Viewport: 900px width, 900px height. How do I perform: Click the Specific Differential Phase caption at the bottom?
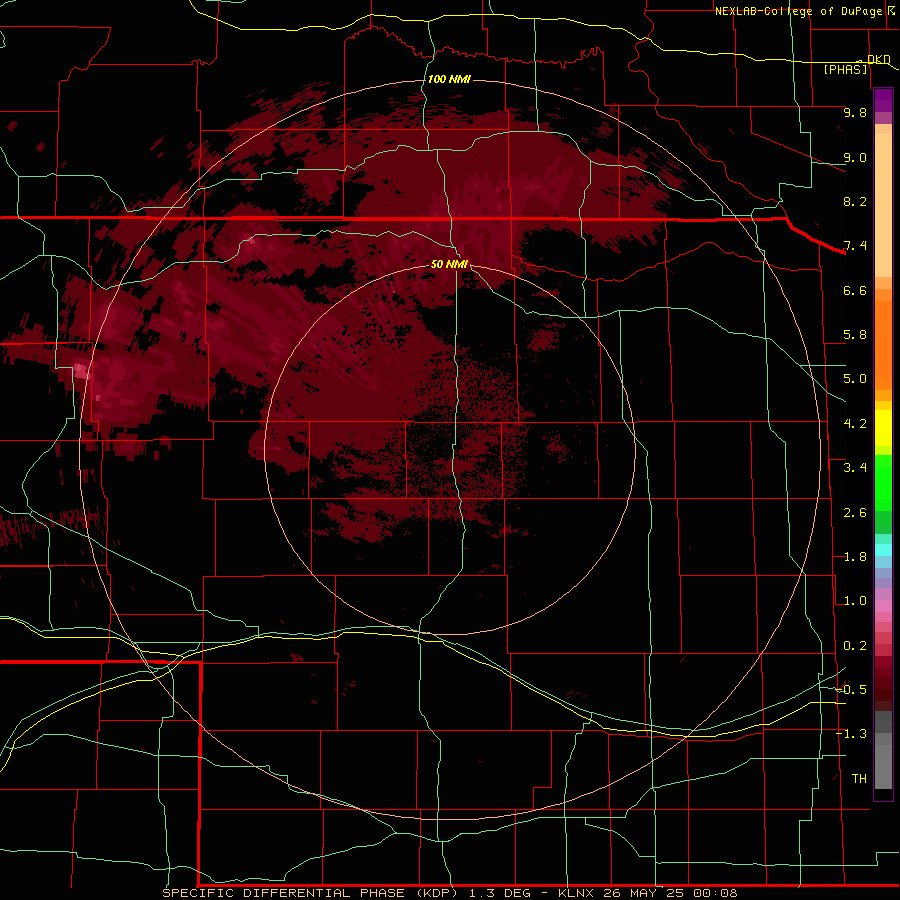pyautogui.click(x=449, y=893)
